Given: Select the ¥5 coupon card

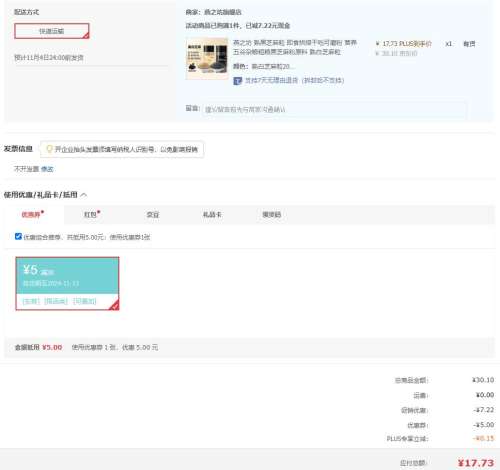Looking at the screenshot, I should [67, 284].
